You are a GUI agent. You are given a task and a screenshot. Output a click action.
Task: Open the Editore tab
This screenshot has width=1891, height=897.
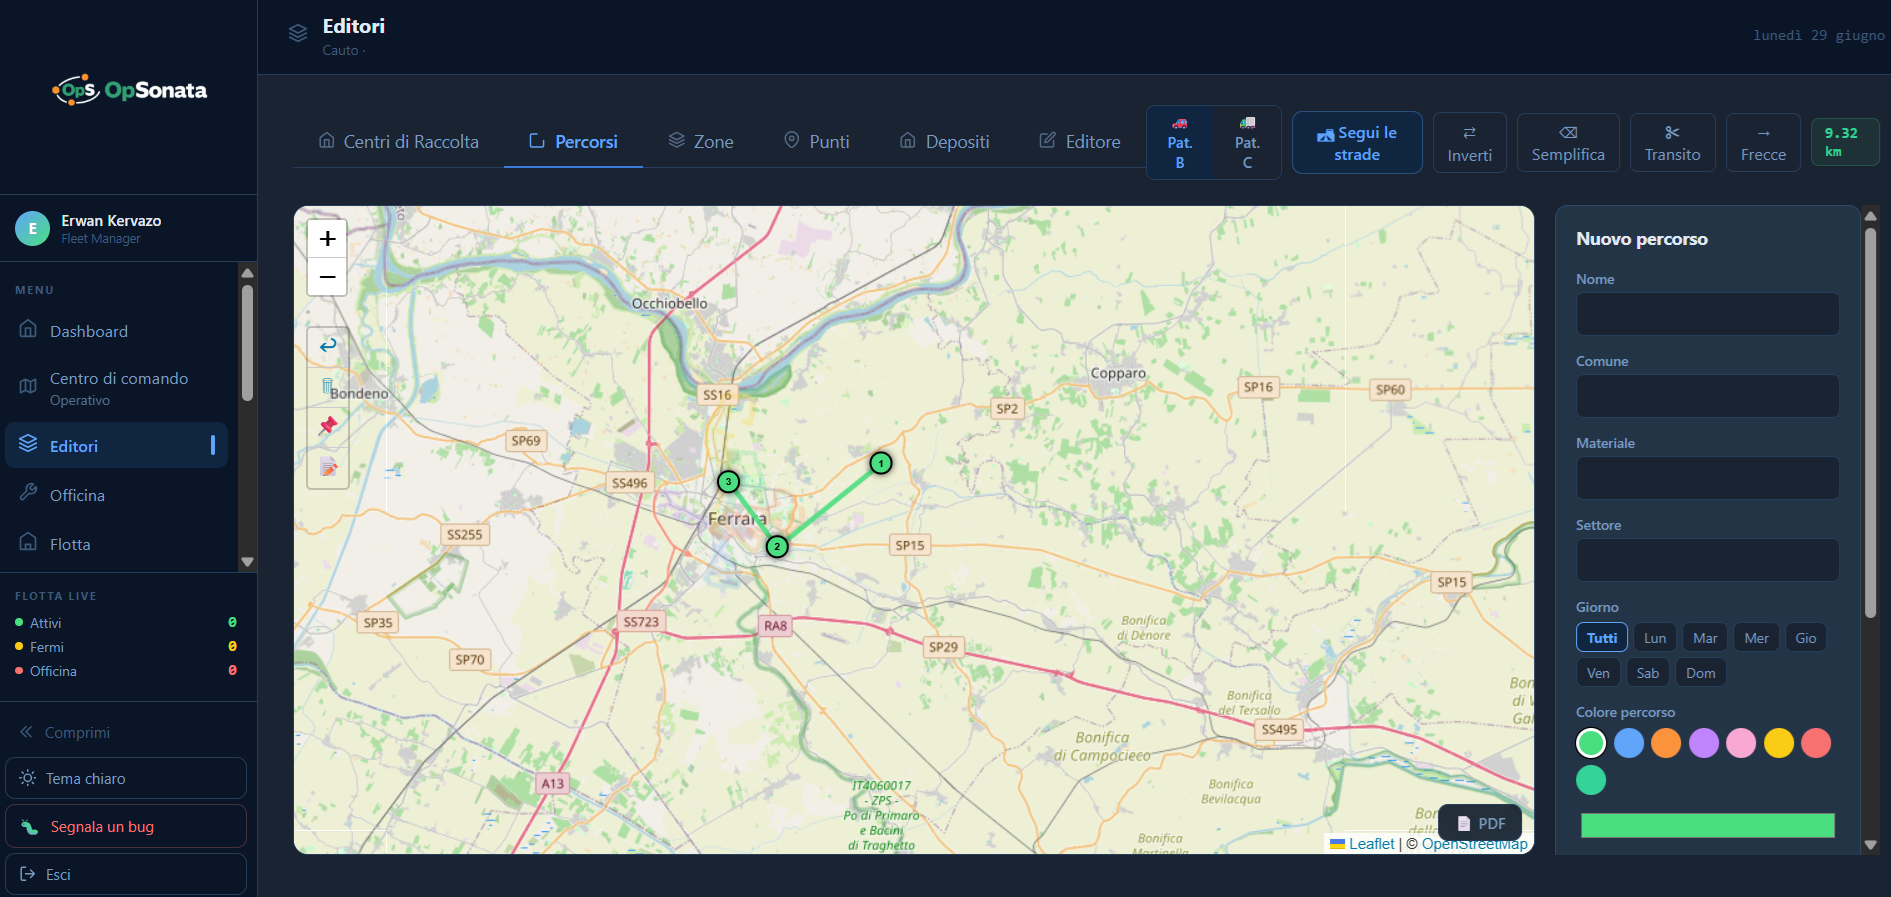point(1079,142)
